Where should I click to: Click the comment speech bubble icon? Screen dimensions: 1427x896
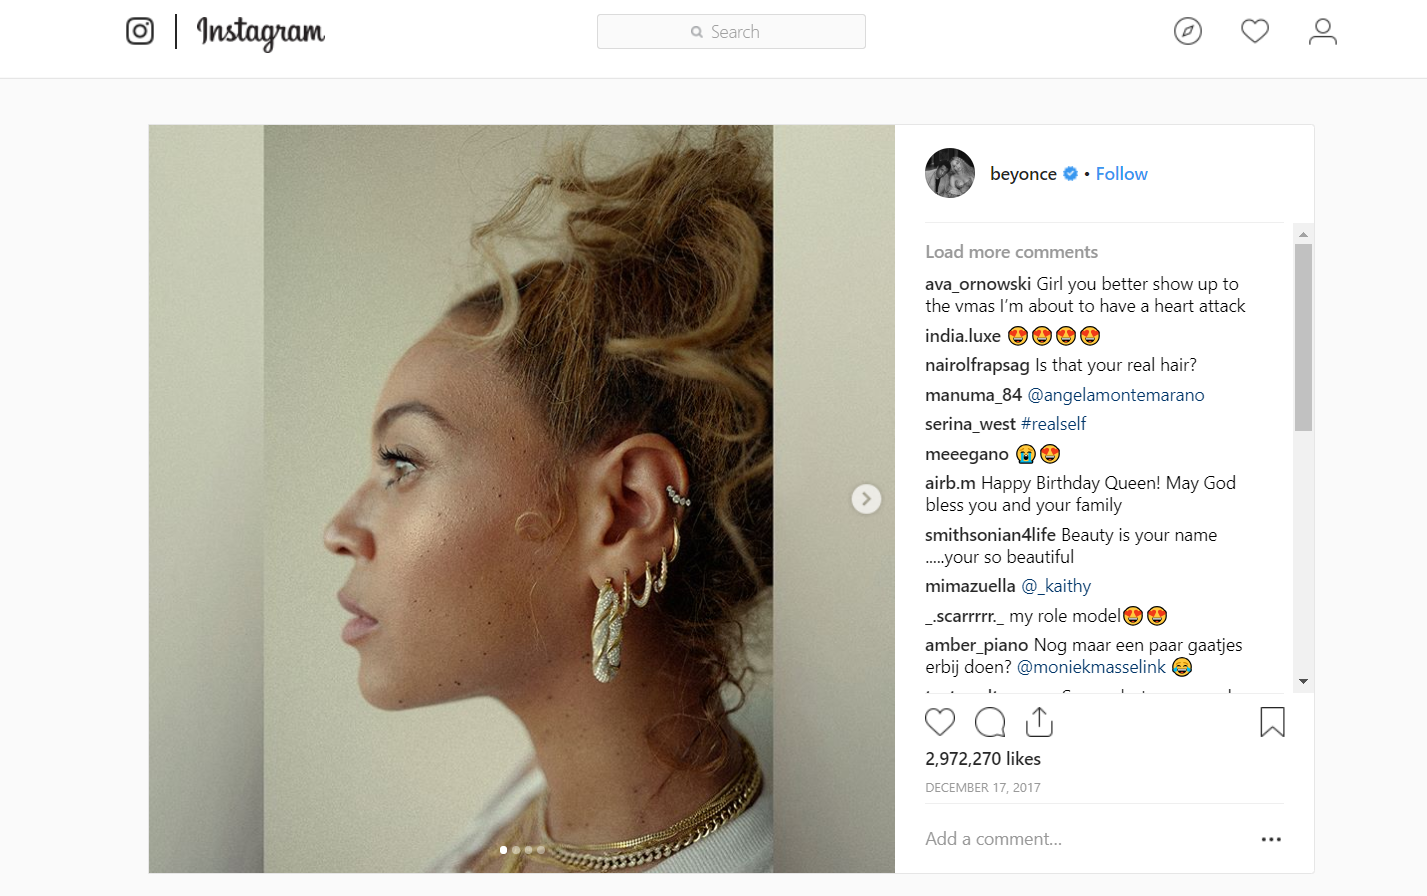tap(990, 722)
